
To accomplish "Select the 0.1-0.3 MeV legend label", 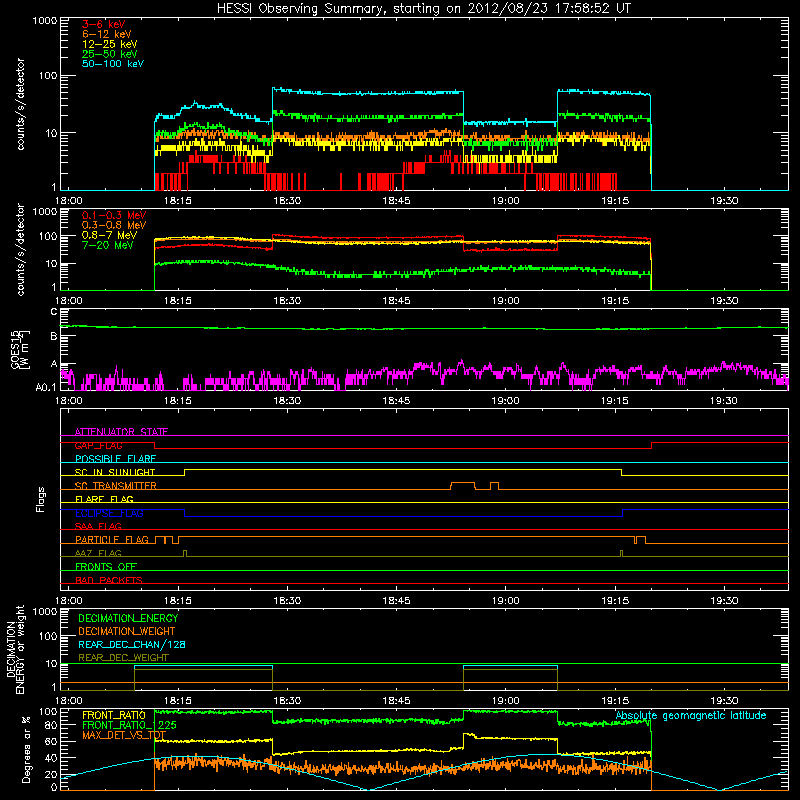I will pyautogui.click(x=114, y=215).
